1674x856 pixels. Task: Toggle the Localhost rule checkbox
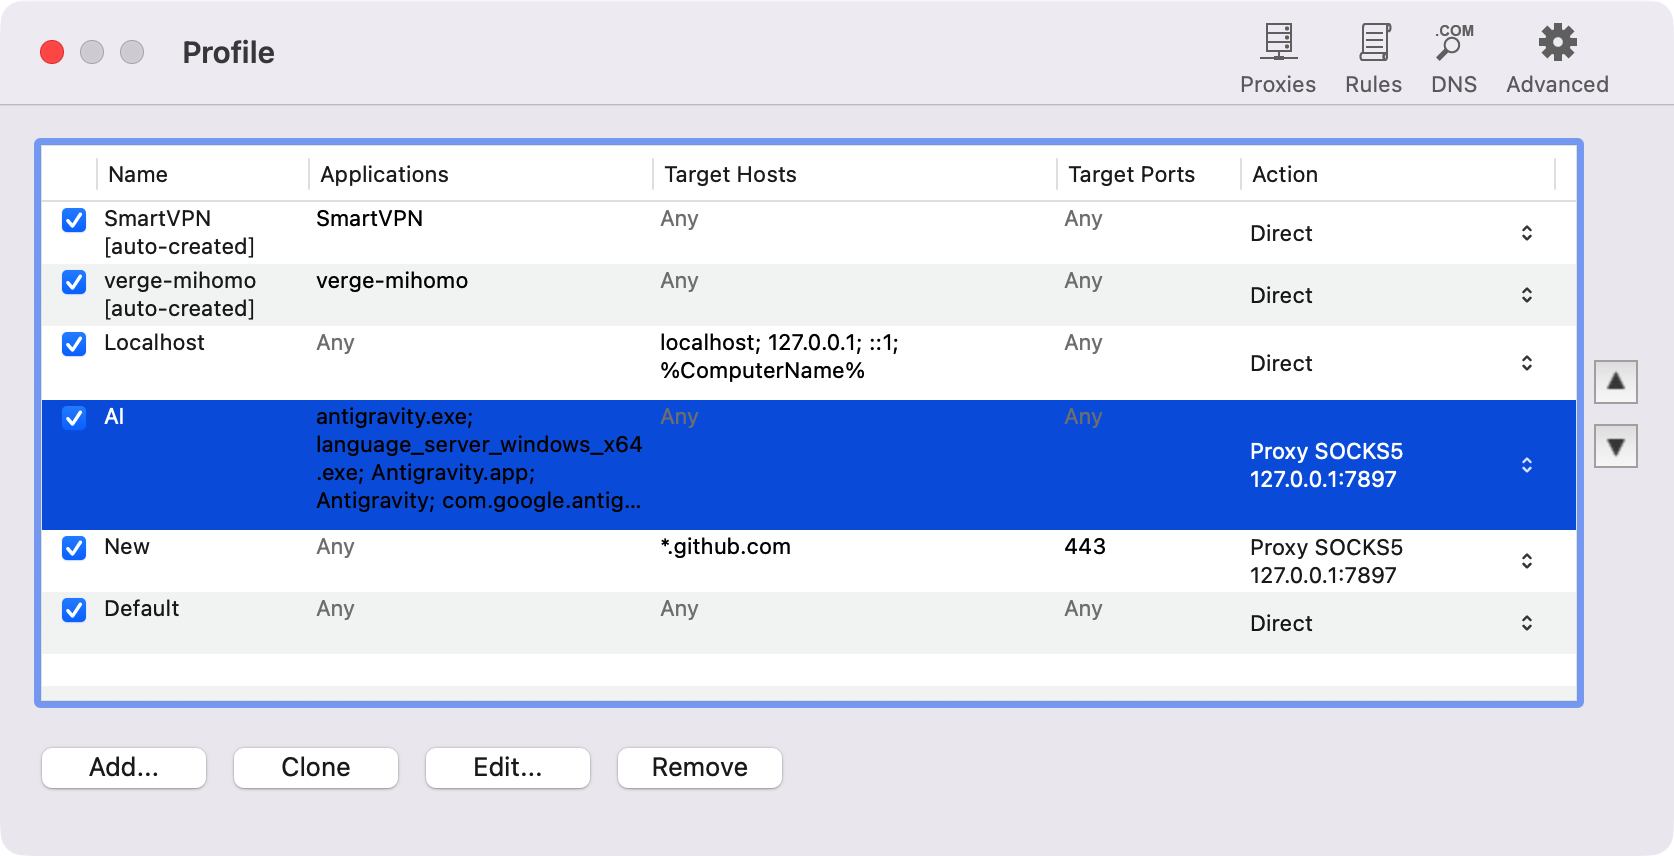[x=74, y=344]
